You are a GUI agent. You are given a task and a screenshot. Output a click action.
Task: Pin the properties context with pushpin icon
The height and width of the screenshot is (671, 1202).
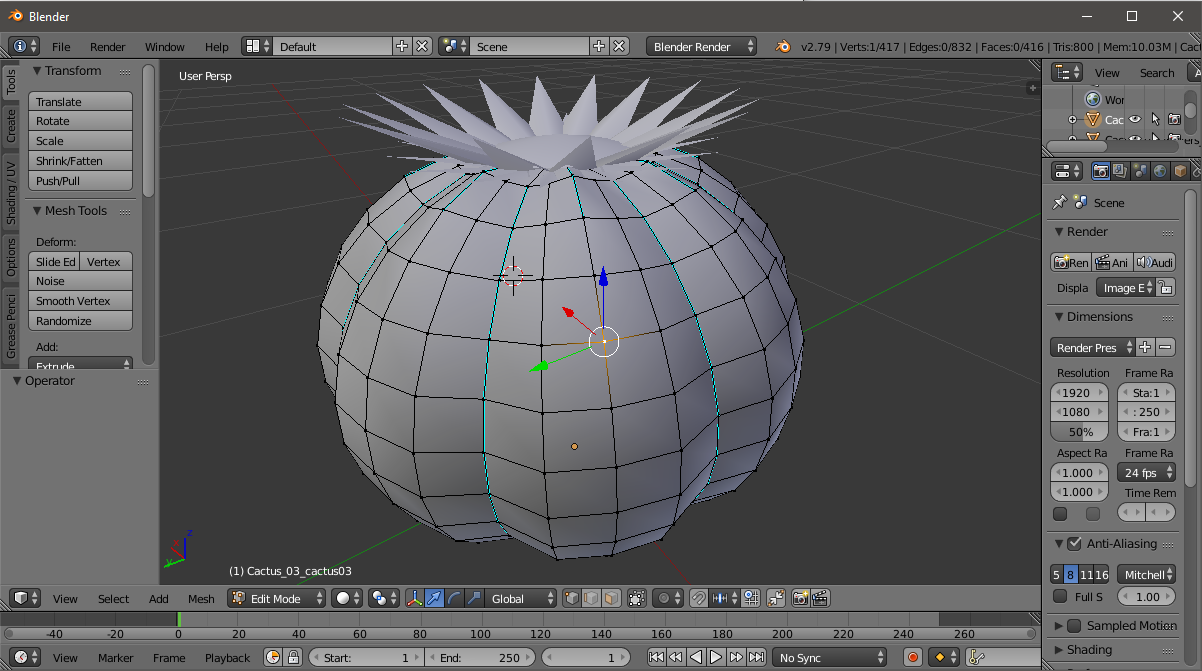1059,202
